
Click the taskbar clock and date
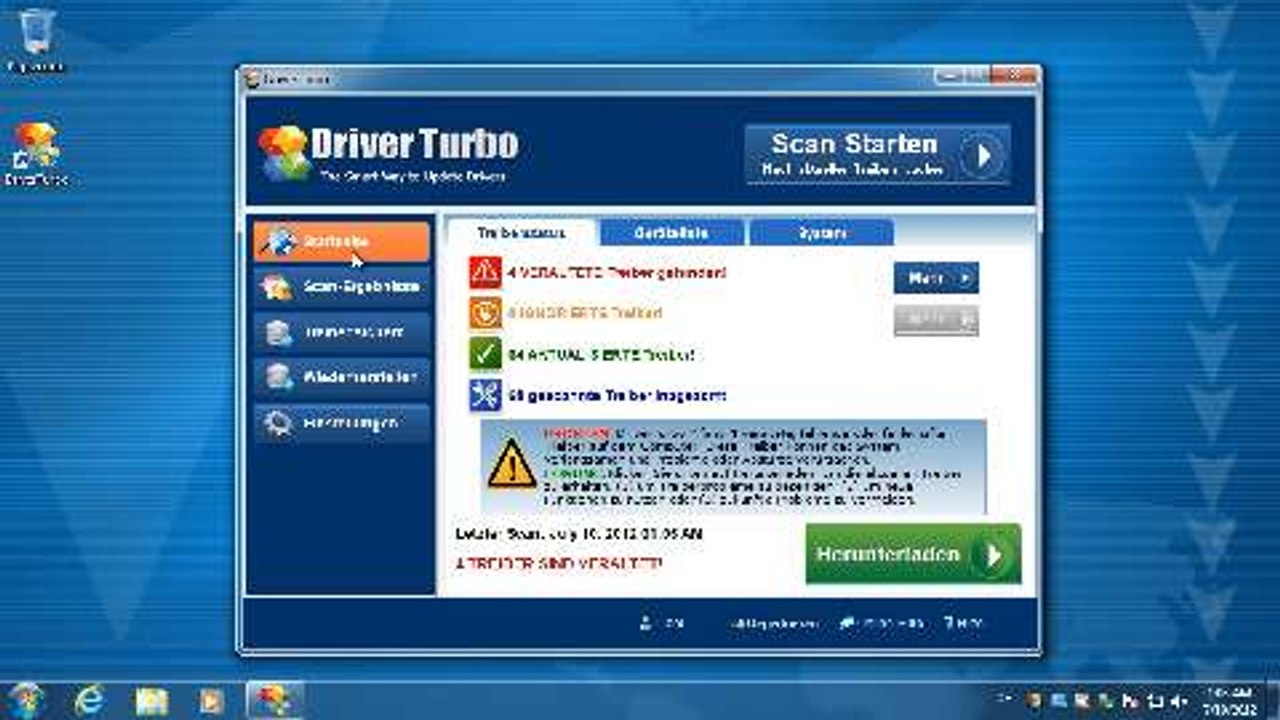pos(1230,700)
